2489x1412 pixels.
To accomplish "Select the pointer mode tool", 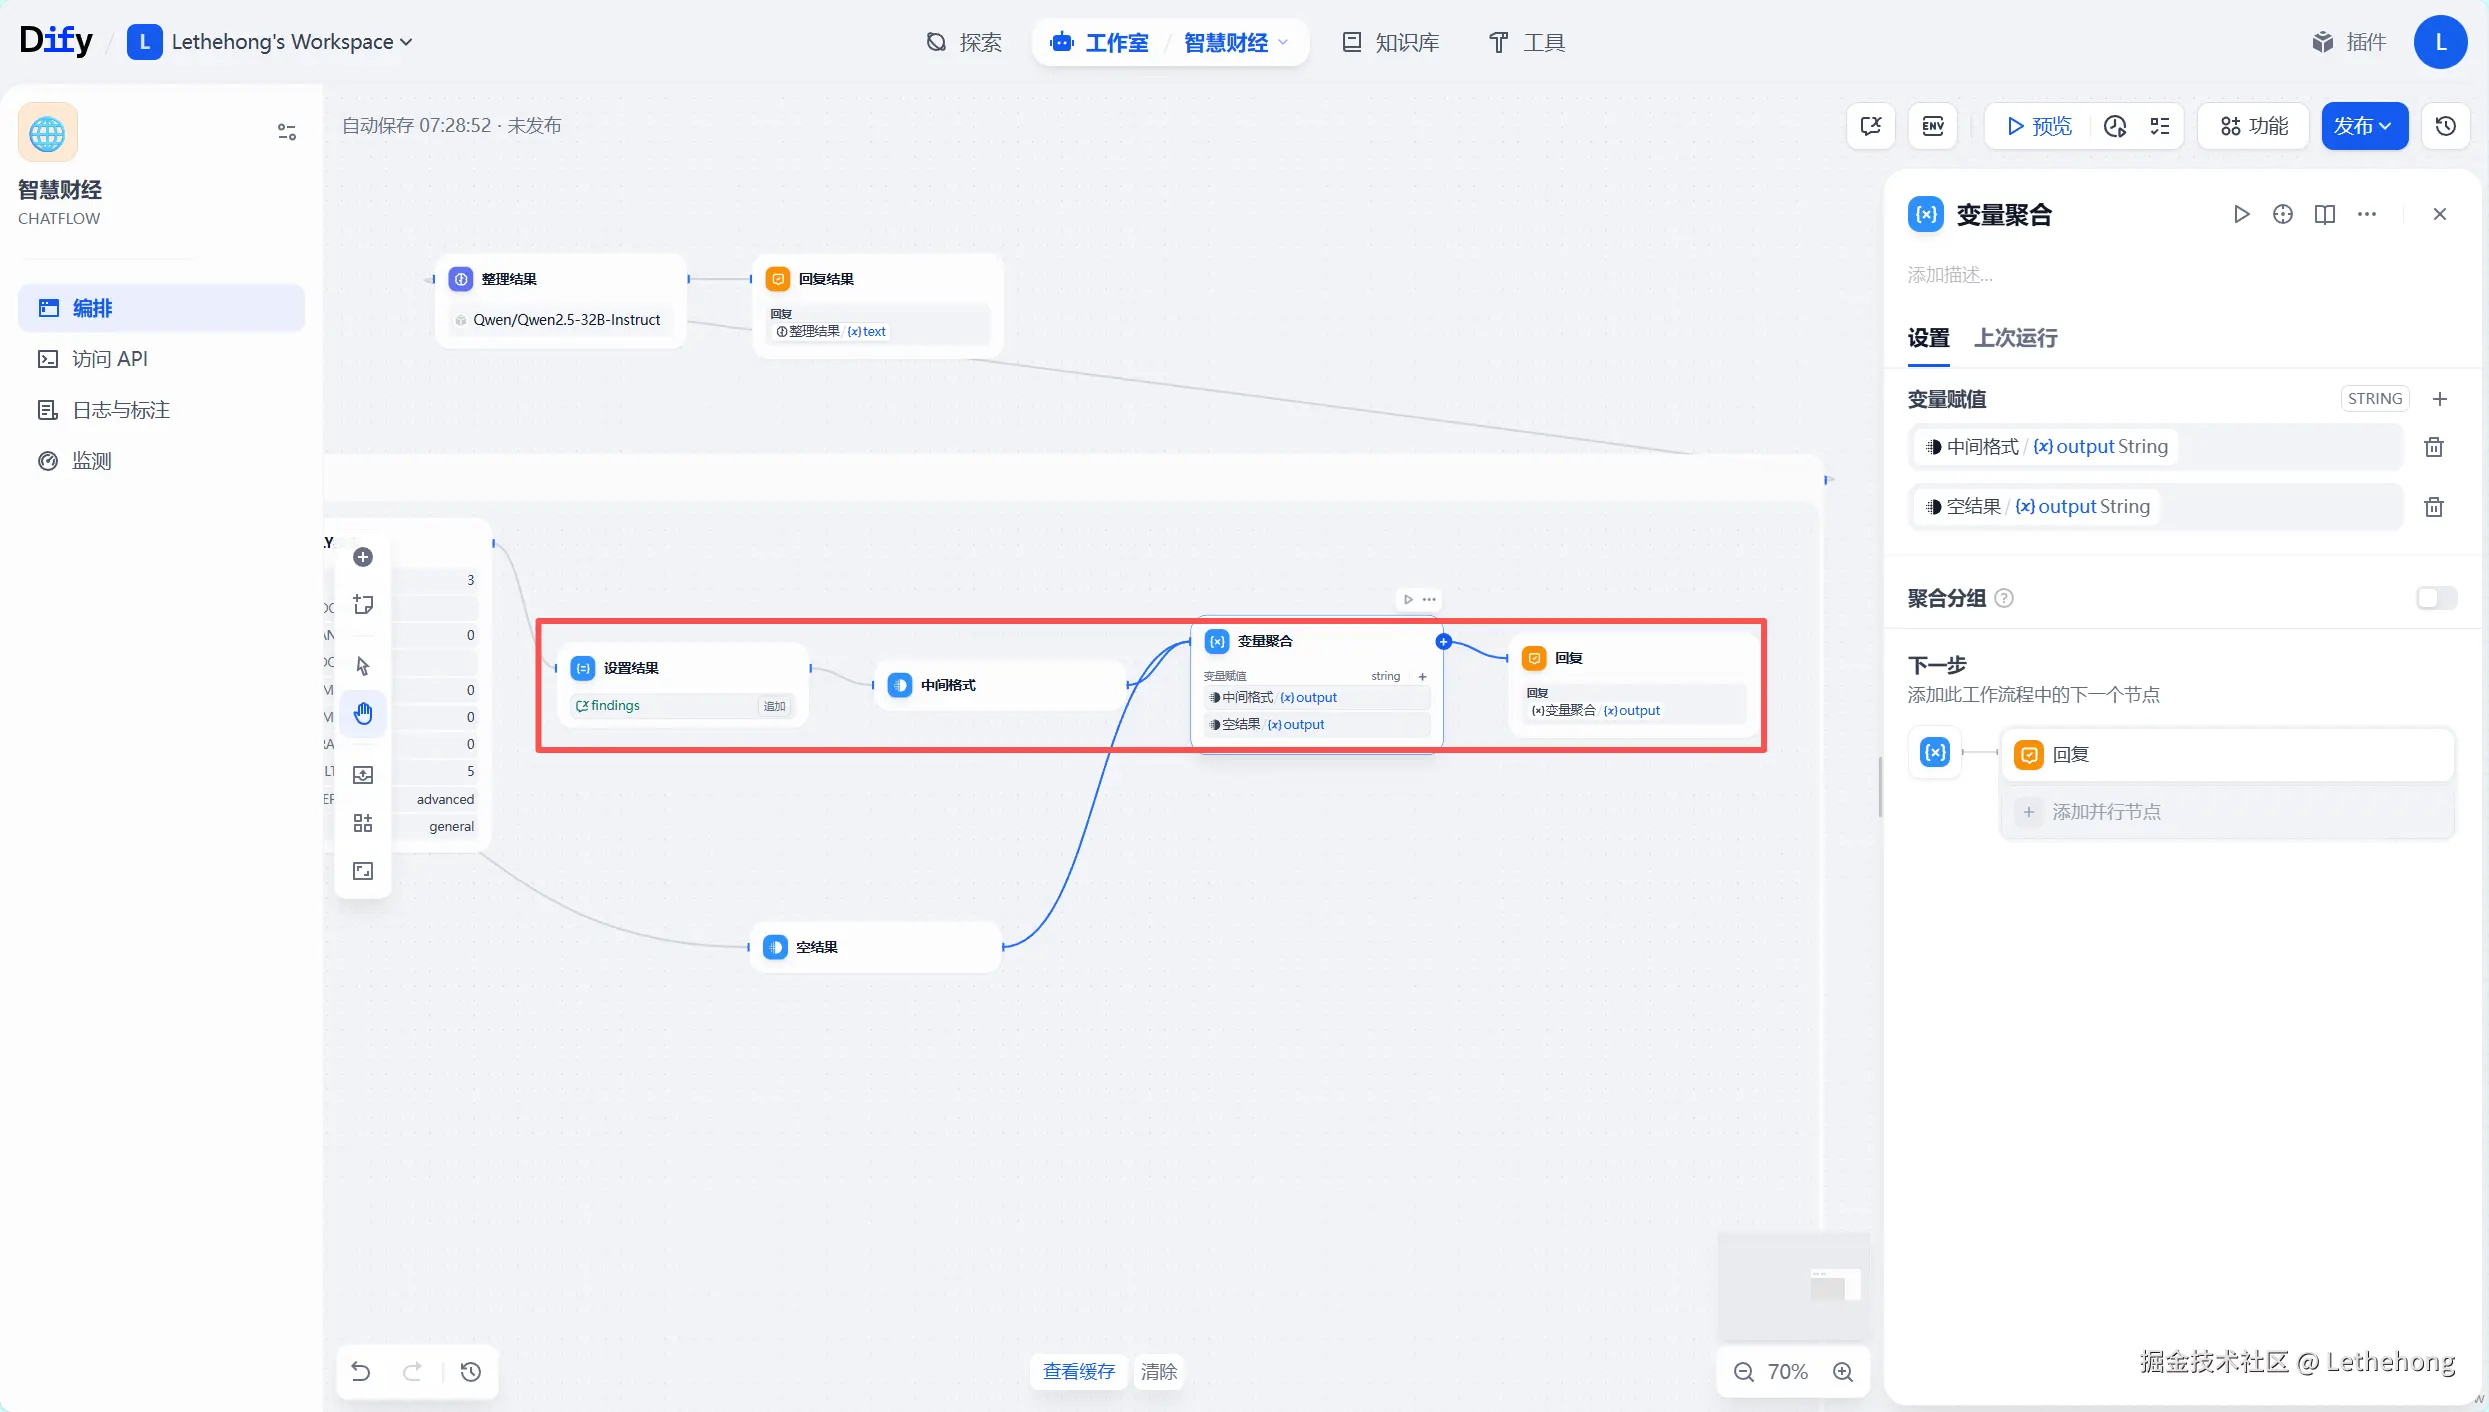I will [363, 666].
